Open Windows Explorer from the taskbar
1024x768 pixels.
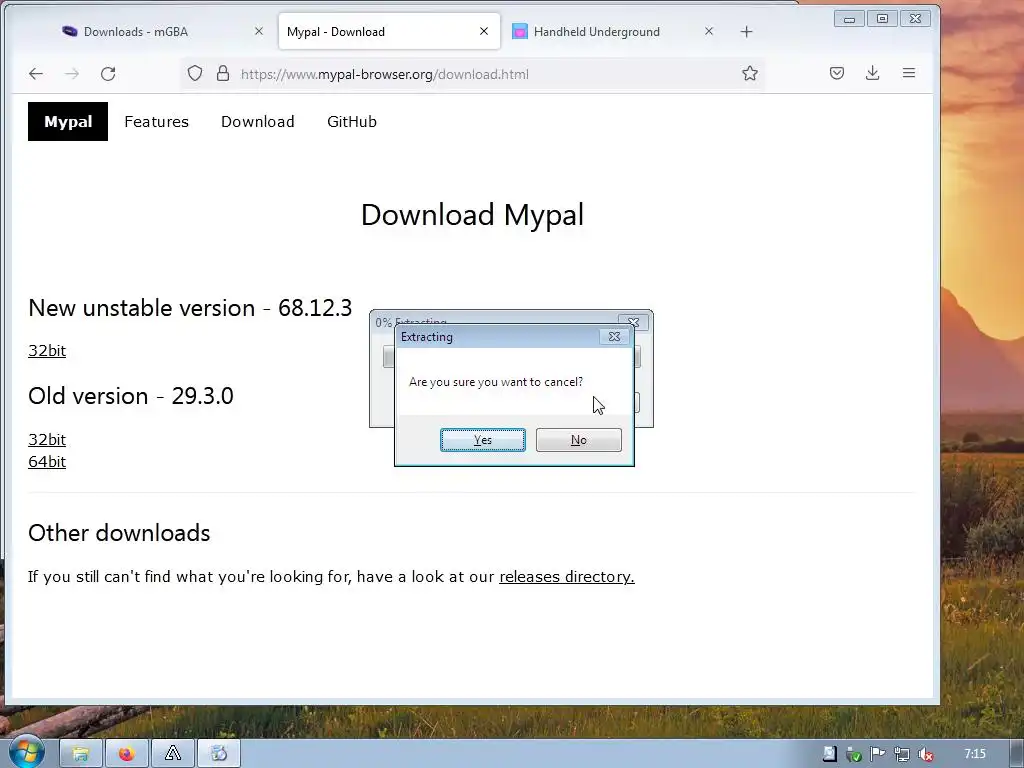(81, 754)
